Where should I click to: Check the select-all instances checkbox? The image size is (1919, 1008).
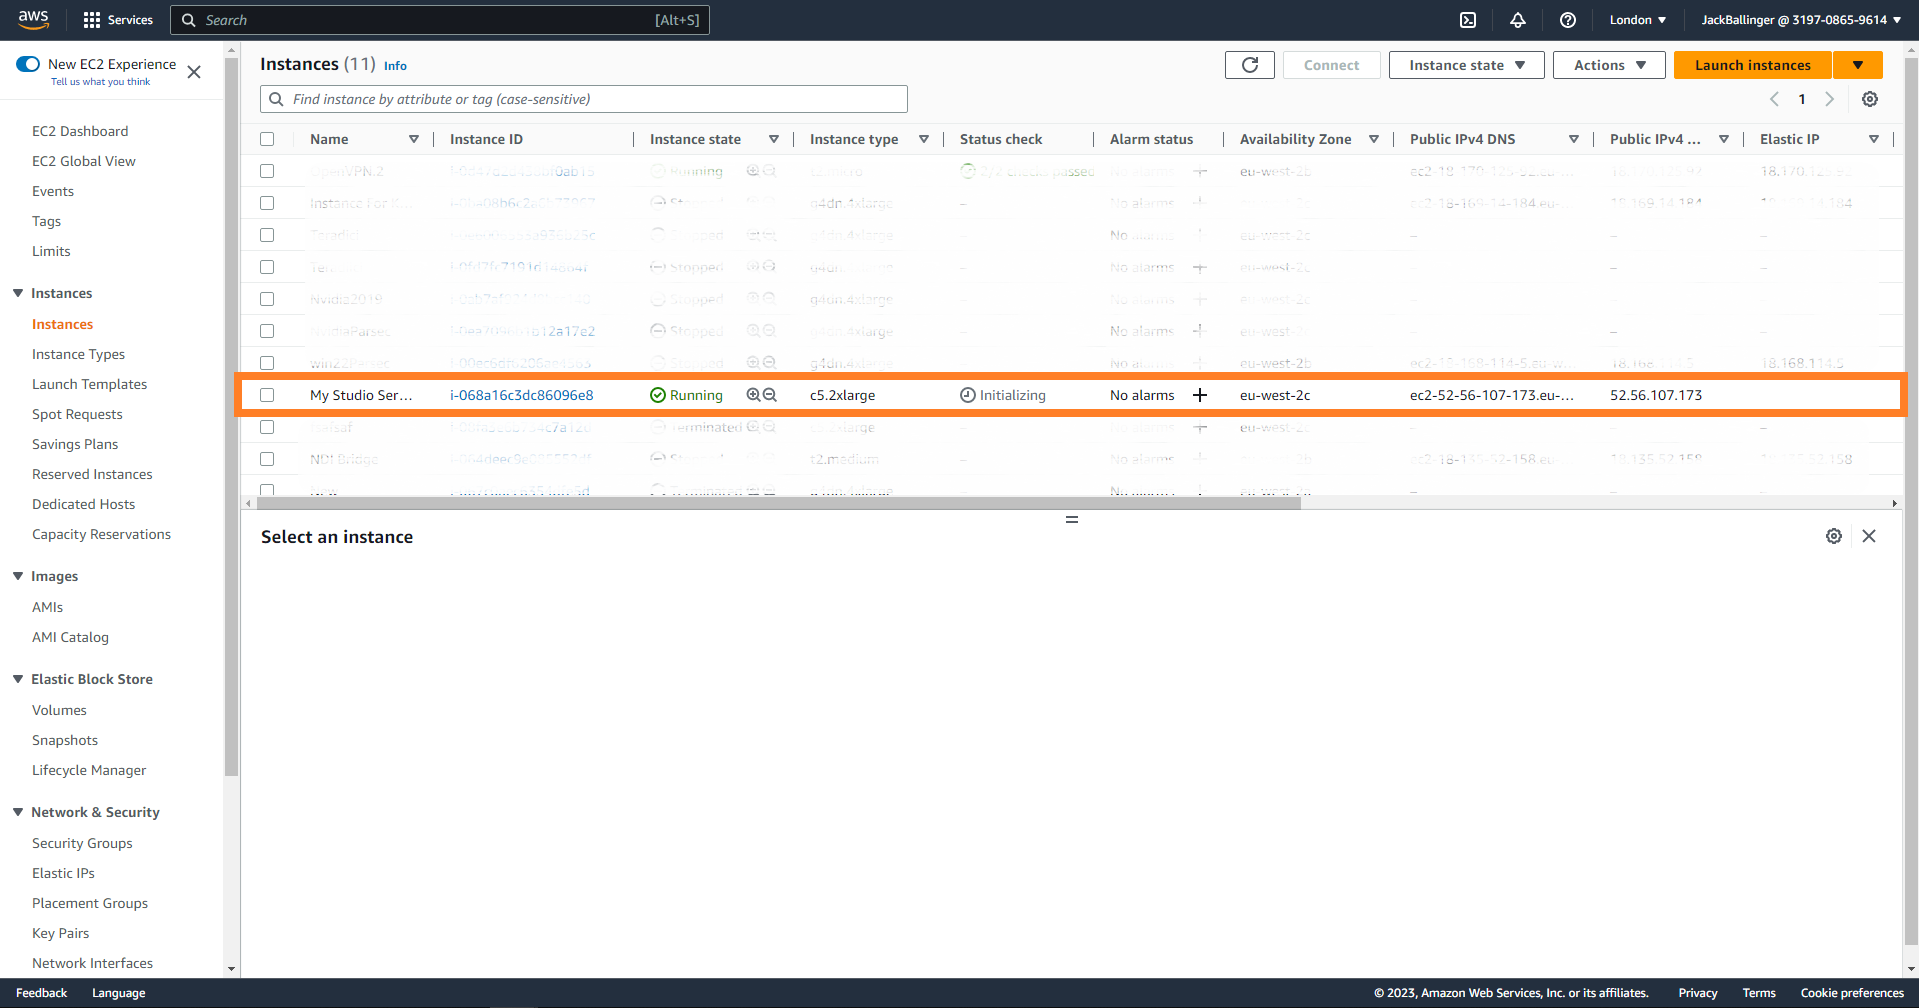(267, 139)
